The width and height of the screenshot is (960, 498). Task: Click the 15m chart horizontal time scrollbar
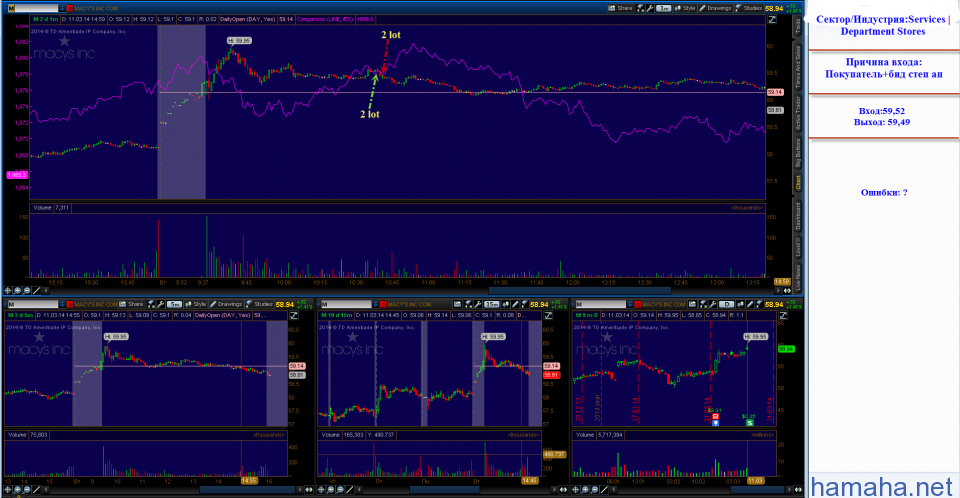pyautogui.click(x=444, y=489)
